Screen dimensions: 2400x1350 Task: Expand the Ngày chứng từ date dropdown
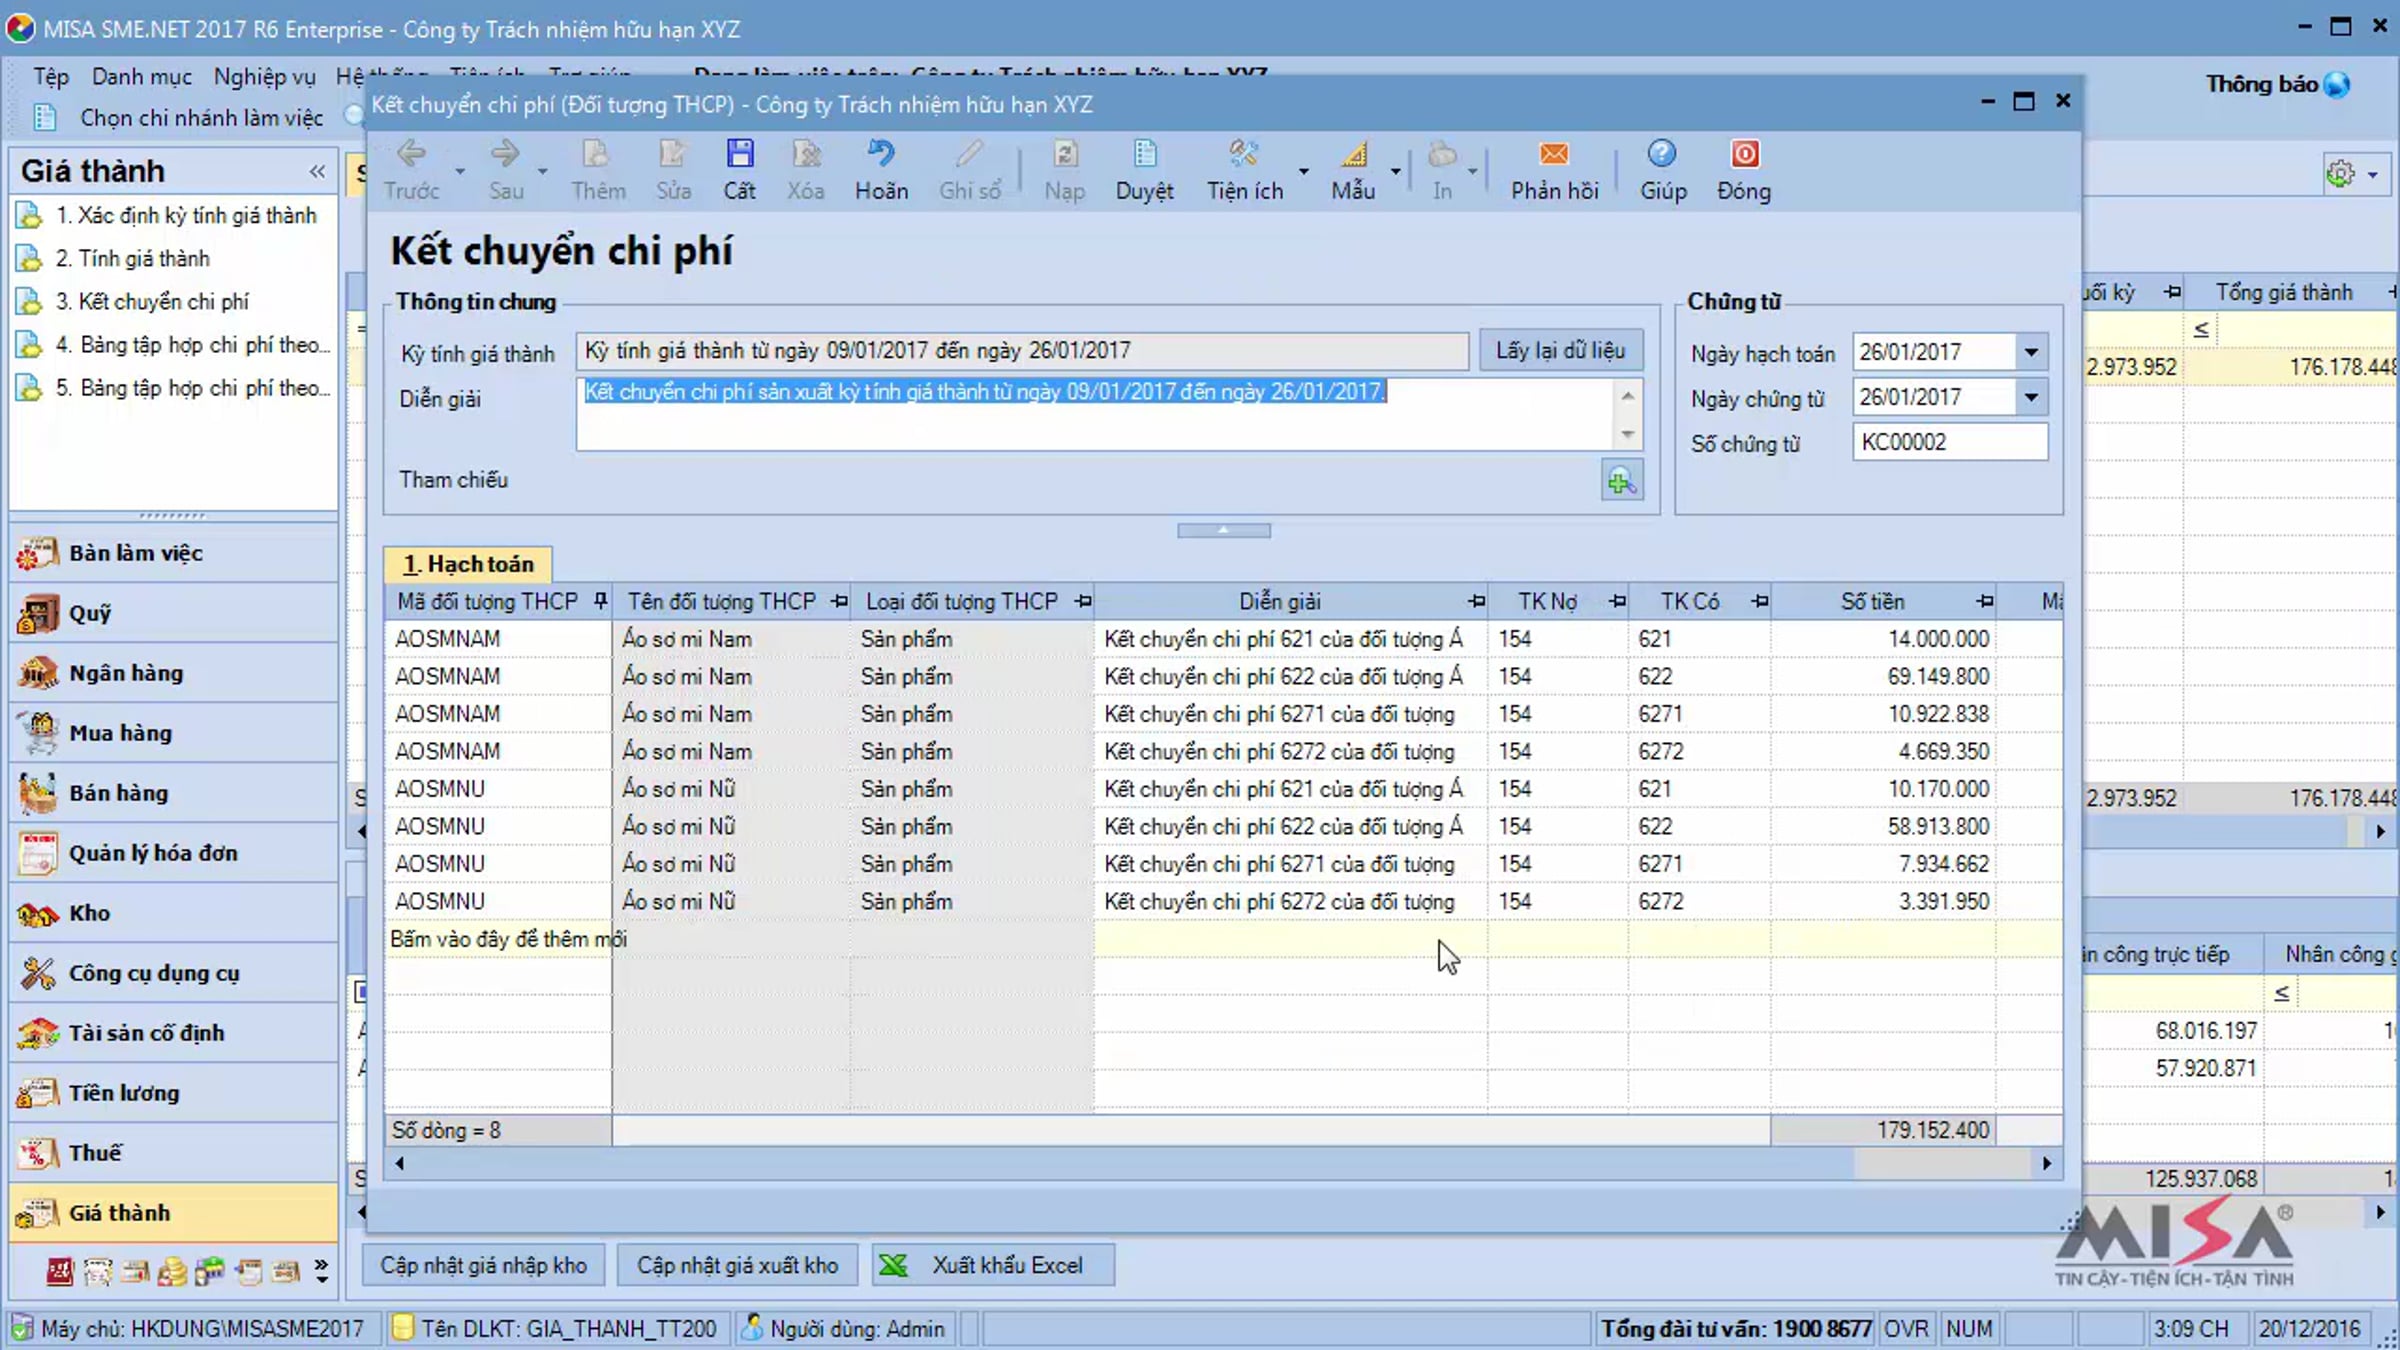pos(2031,397)
